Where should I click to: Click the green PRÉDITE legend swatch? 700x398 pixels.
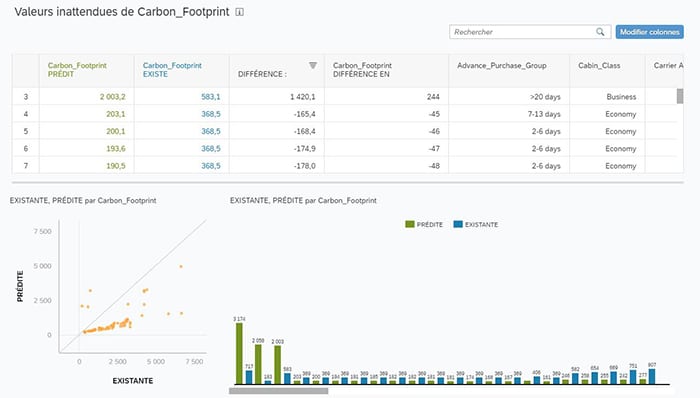(x=410, y=224)
